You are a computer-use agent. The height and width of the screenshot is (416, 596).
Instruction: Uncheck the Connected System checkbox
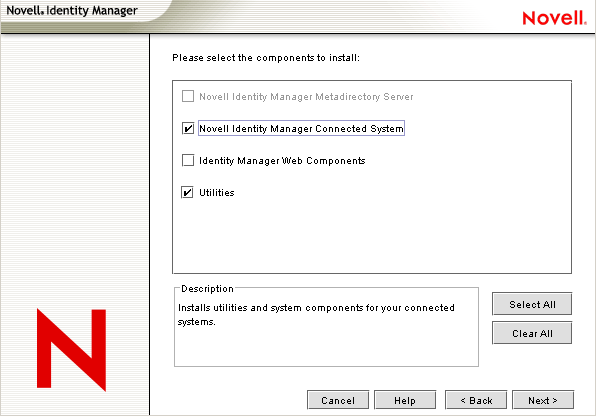pyautogui.click(x=188, y=128)
